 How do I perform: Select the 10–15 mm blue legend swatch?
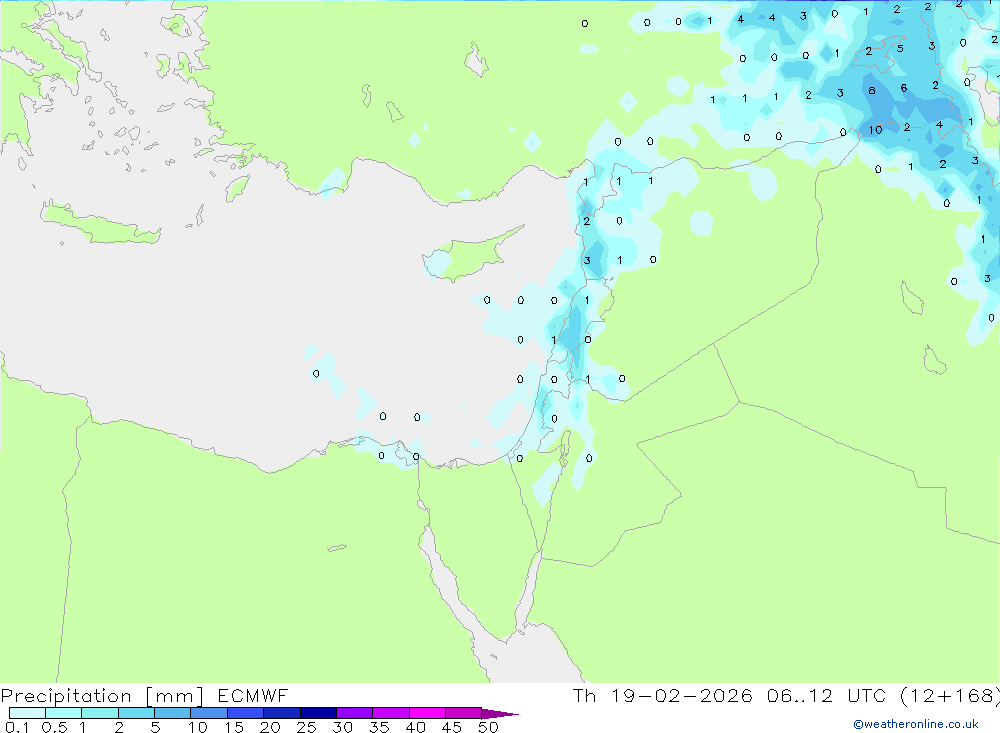tap(209, 713)
